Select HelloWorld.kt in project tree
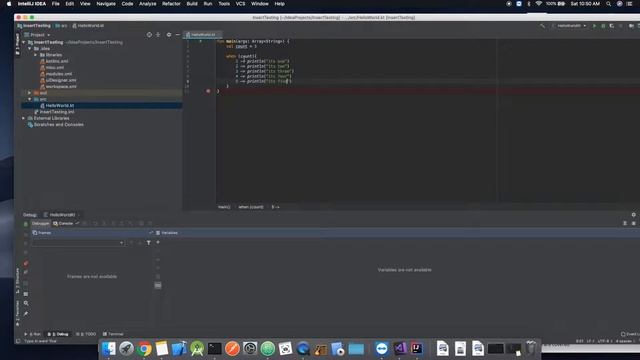This screenshot has width=640, height=360. (x=59, y=105)
